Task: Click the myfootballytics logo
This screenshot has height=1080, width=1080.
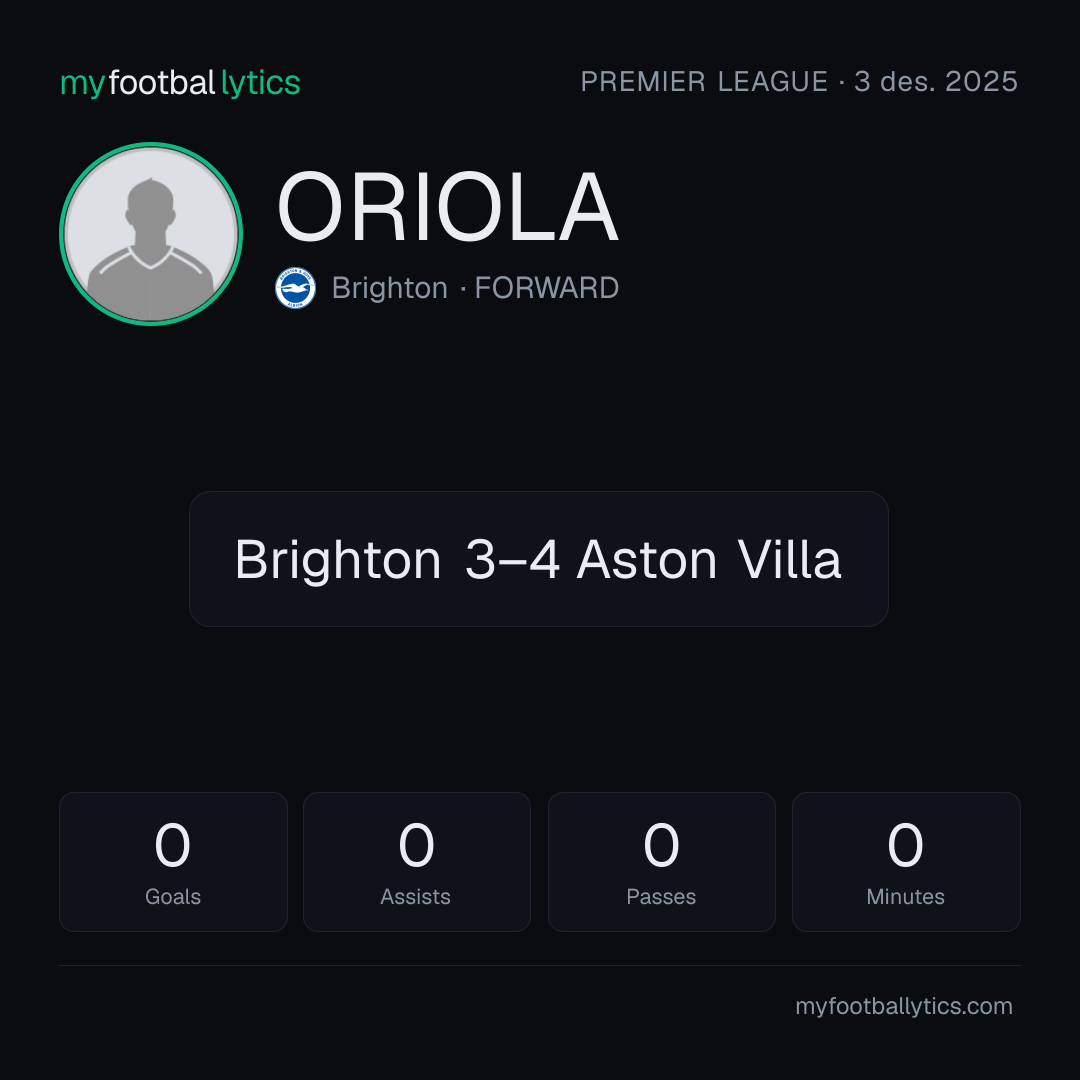Action: (x=180, y=83)
